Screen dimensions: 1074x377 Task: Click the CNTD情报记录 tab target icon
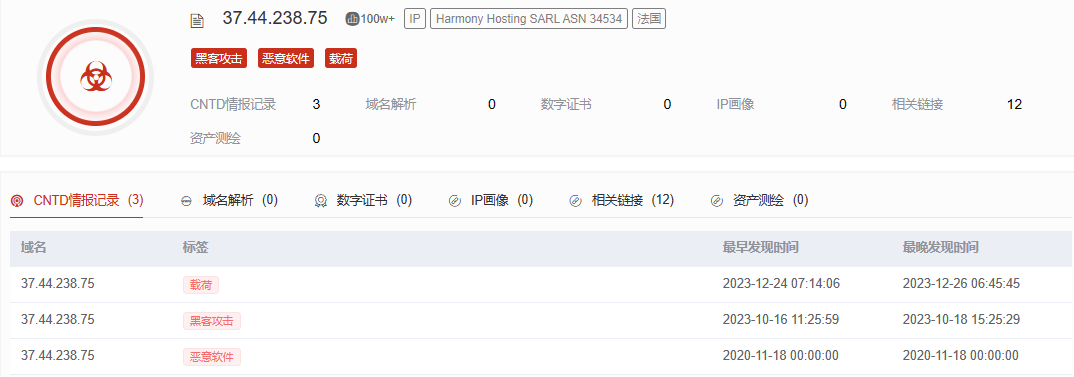(18, 202)
